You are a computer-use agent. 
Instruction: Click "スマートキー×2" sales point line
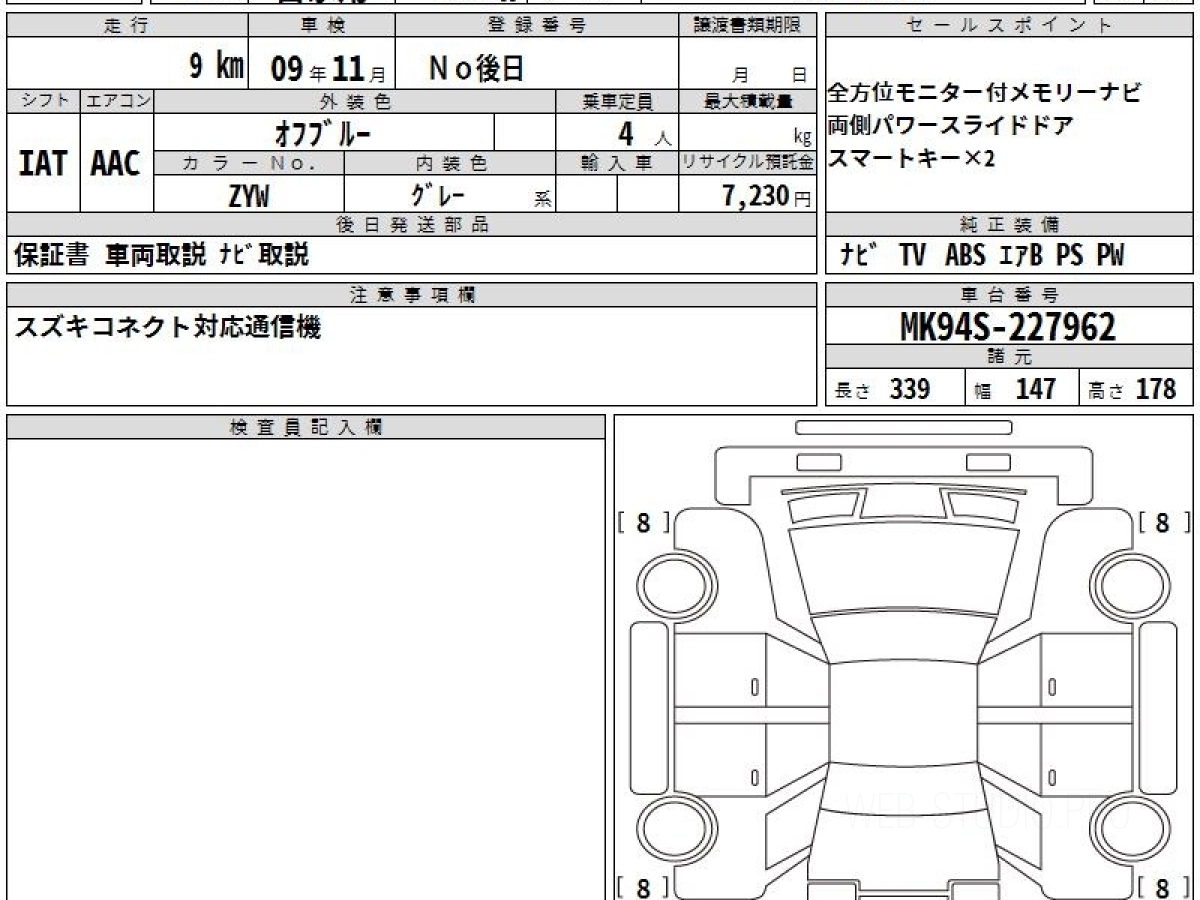911,158
